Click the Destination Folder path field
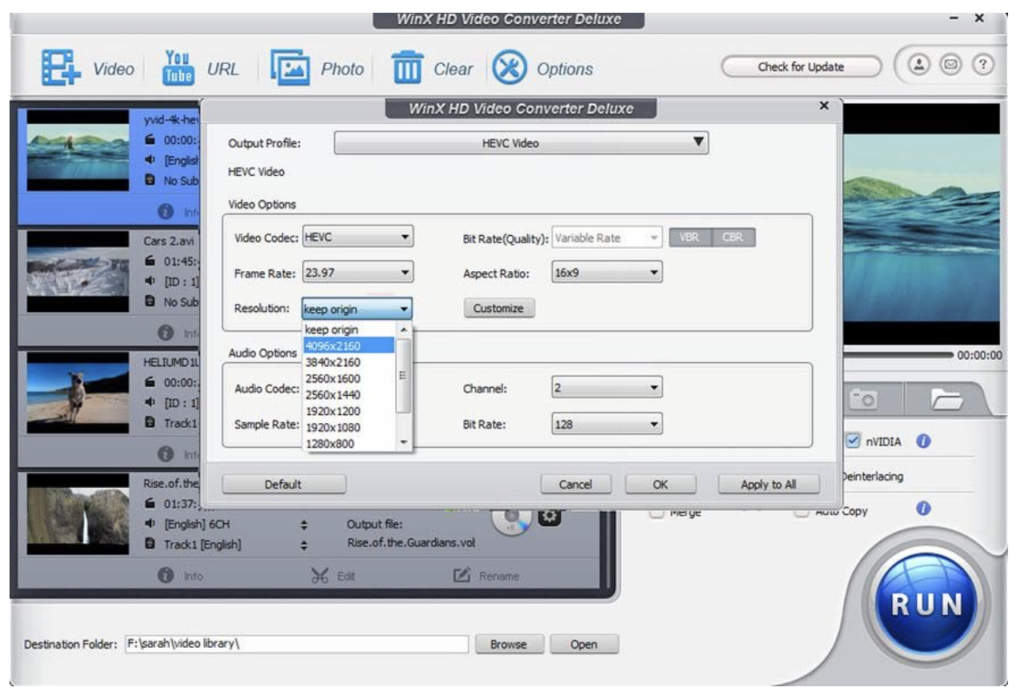Image resolution: width=1024 pixels, height=699 pixels. (x=296, y=644)
